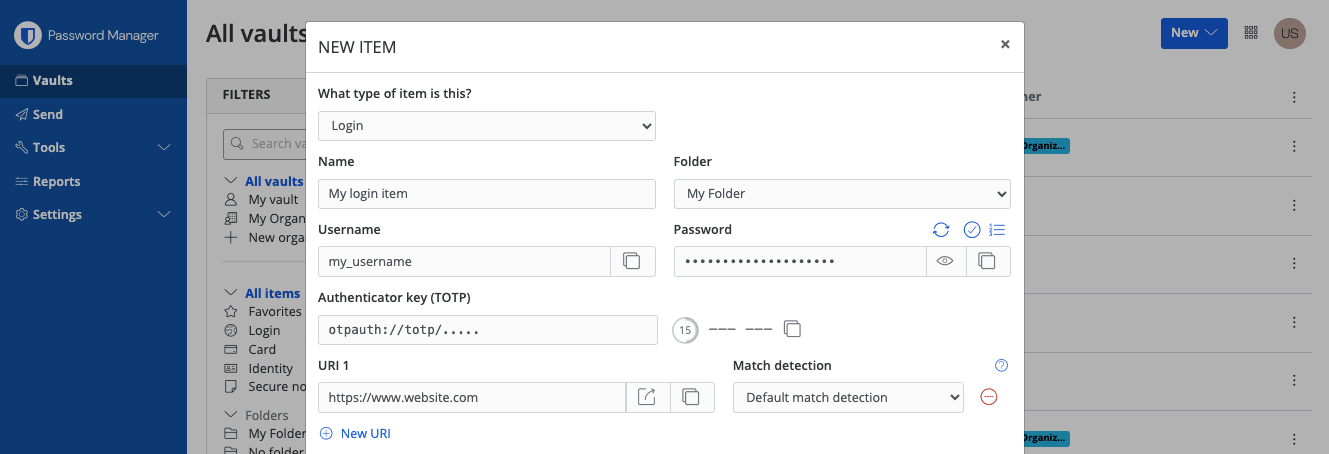Regenerate password with the refresh icon
The width and height of the screenshot is (1329, 454).
click(x=941, y=230)
